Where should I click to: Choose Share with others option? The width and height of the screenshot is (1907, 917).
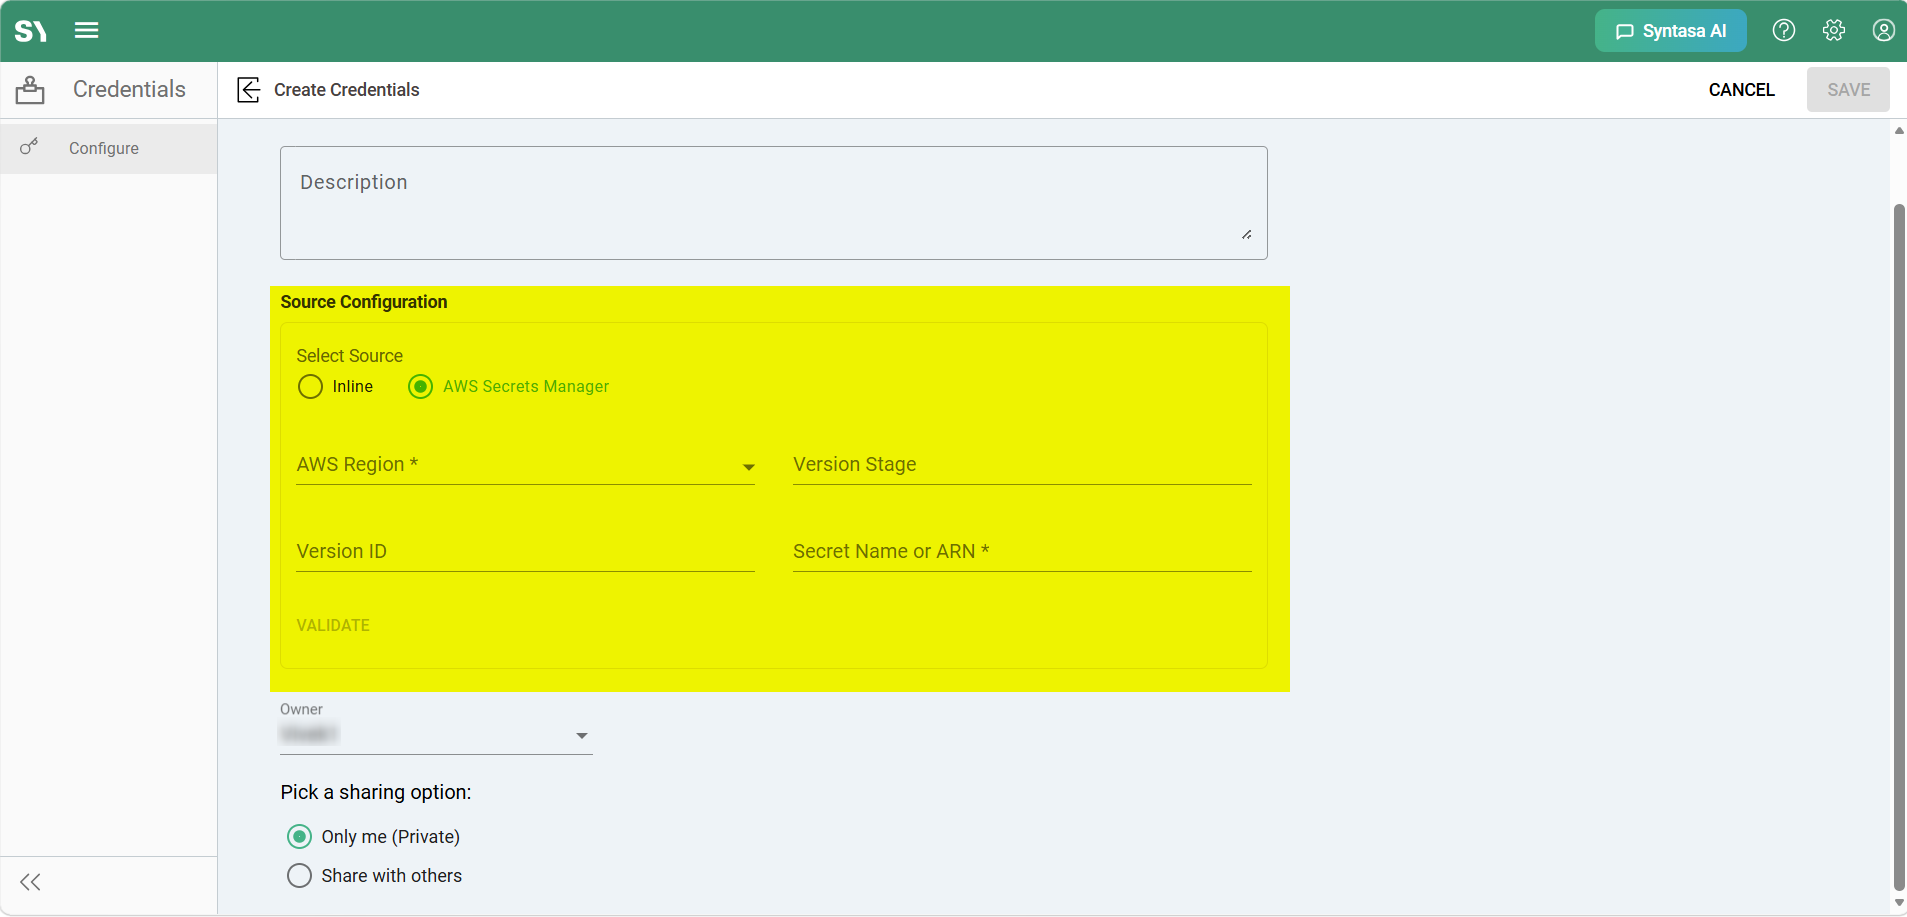point(299,875)
